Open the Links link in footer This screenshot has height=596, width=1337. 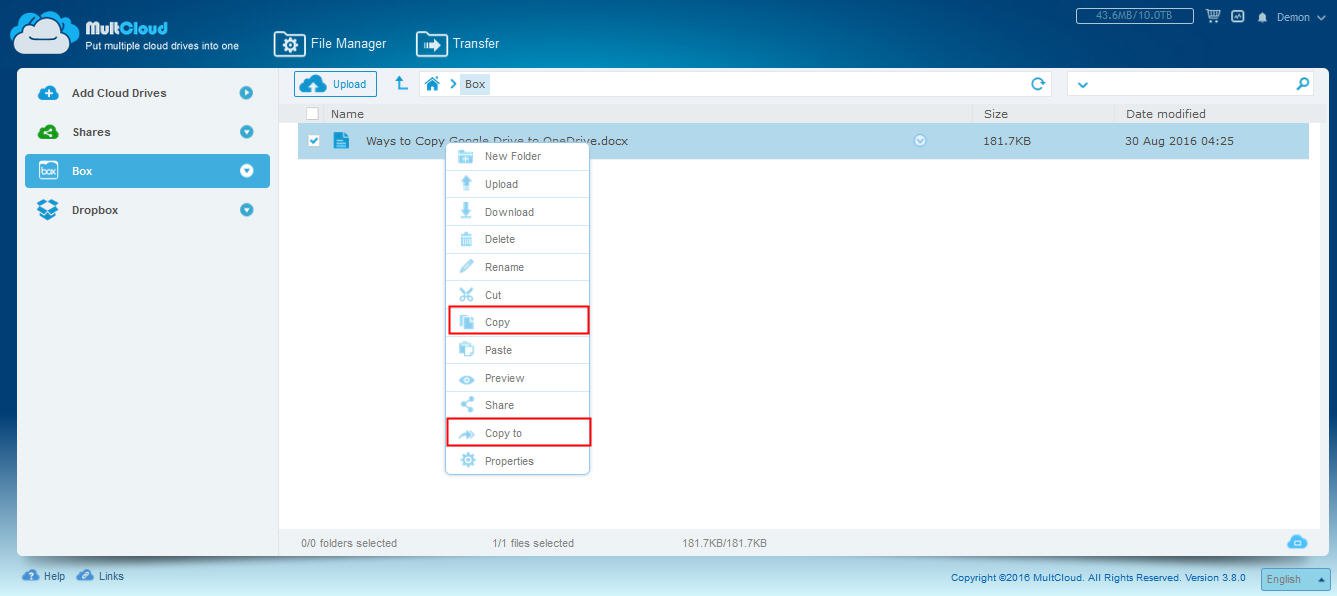pyautogui.click(x=100, y=576)
